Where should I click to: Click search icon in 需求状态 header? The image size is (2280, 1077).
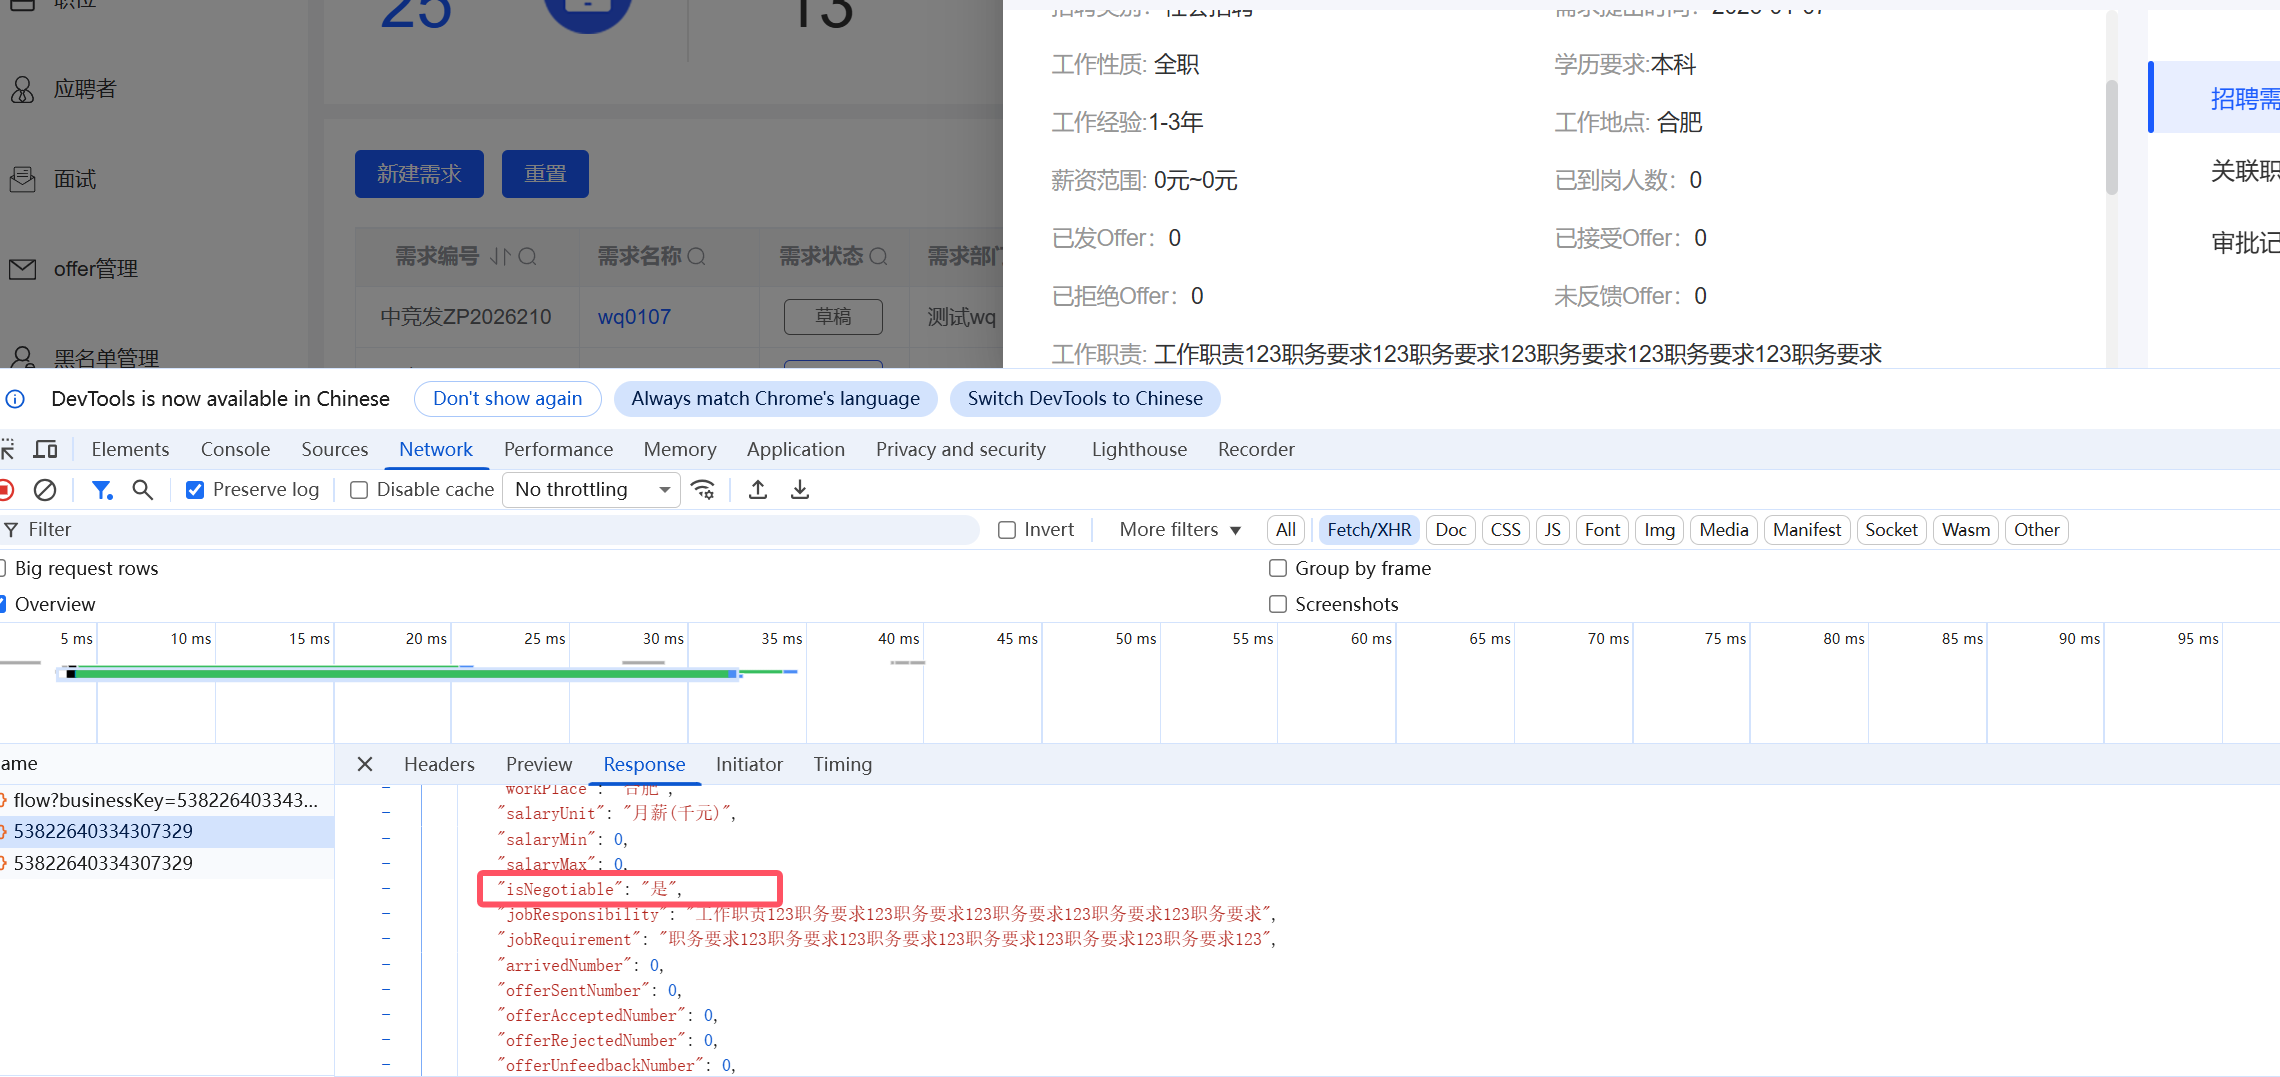point(878,257)
